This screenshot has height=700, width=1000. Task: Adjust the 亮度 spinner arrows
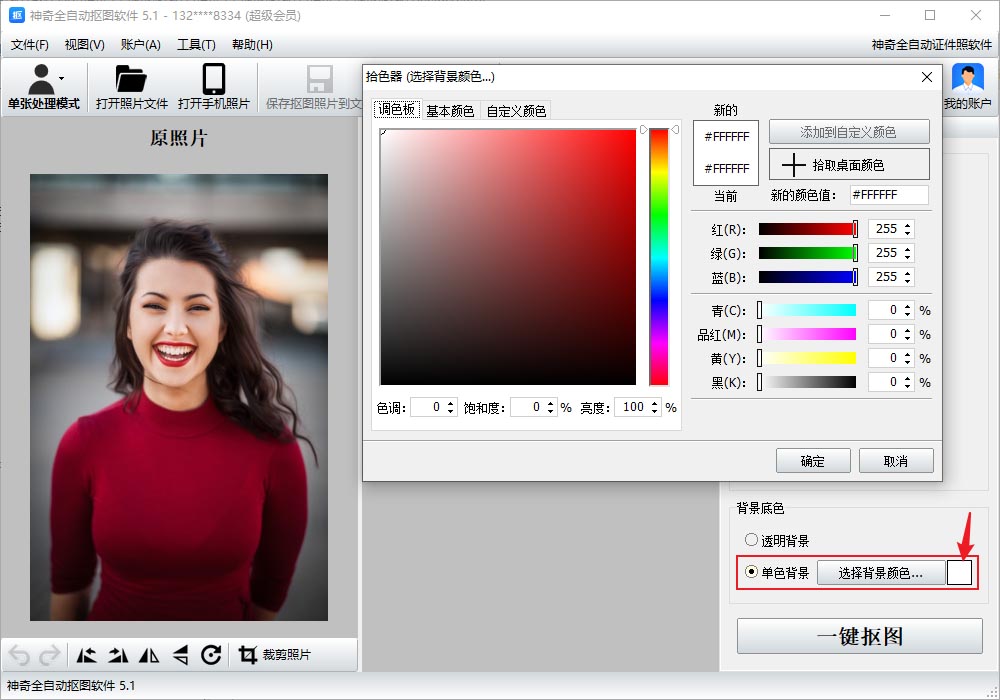(655, 407)
